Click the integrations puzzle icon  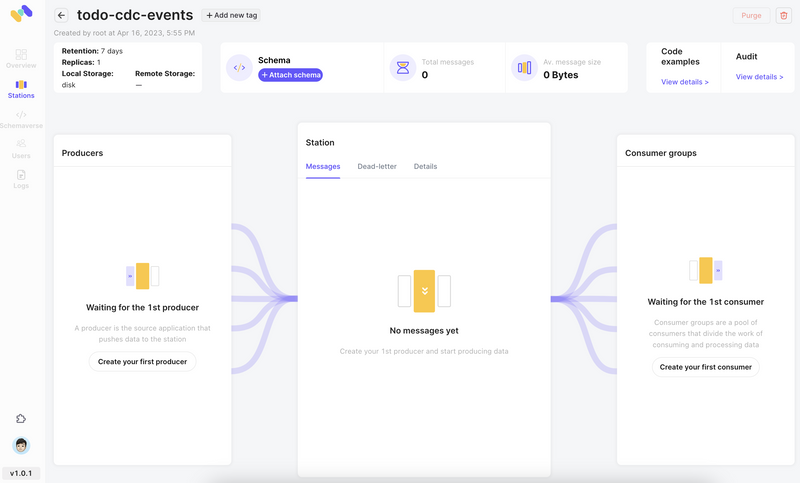click(21, 419)
